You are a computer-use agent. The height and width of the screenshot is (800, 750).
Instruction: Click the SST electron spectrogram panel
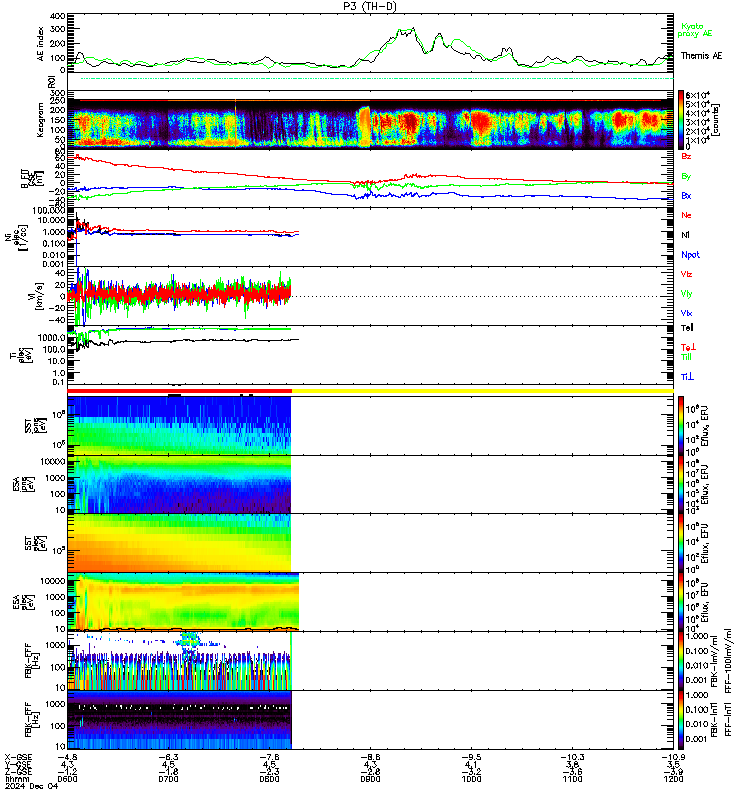pos(179,542)
